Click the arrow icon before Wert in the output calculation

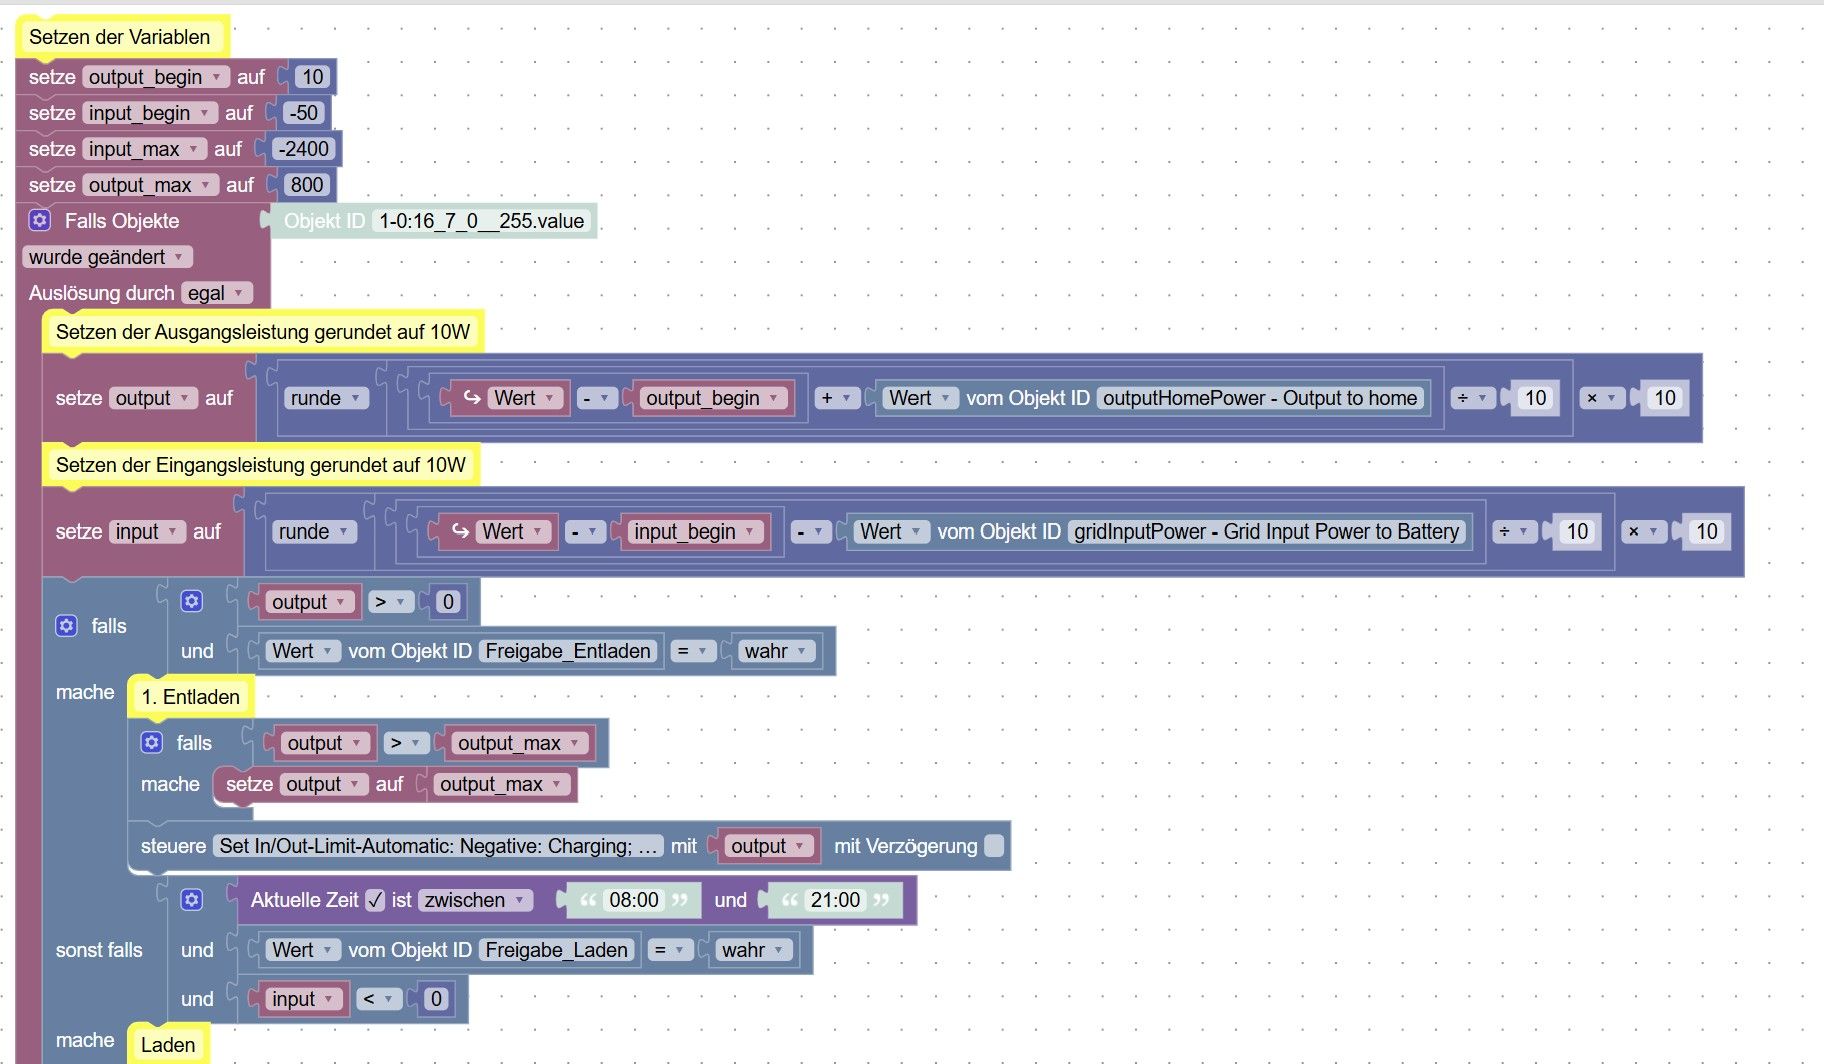coord(471,398)
